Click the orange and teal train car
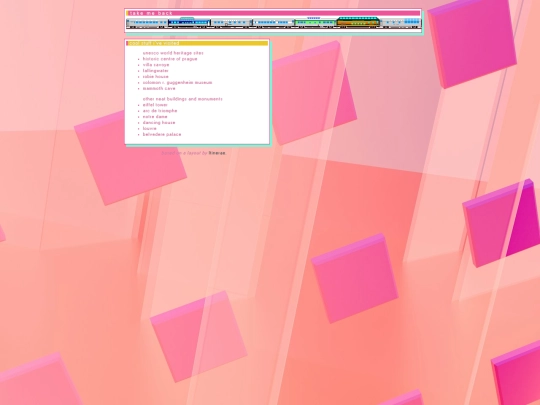Screen dimensions: 540x405 pos(358,22)
